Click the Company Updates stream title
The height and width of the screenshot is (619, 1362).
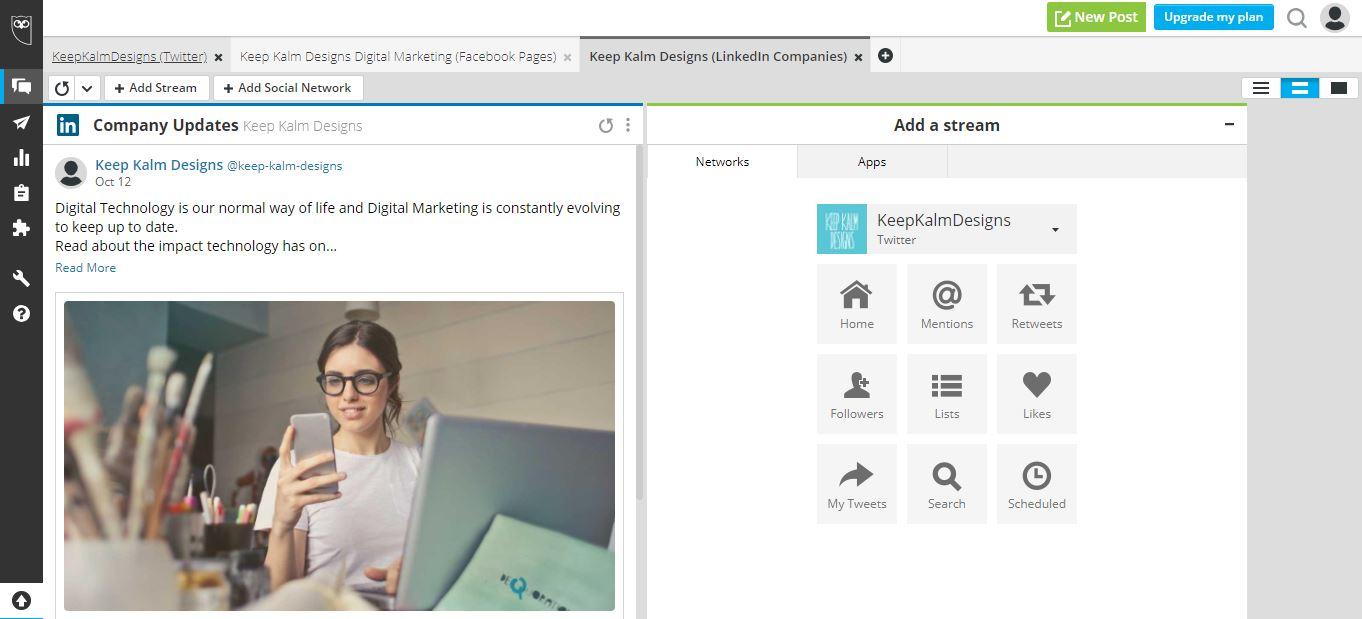coord(165,125)
